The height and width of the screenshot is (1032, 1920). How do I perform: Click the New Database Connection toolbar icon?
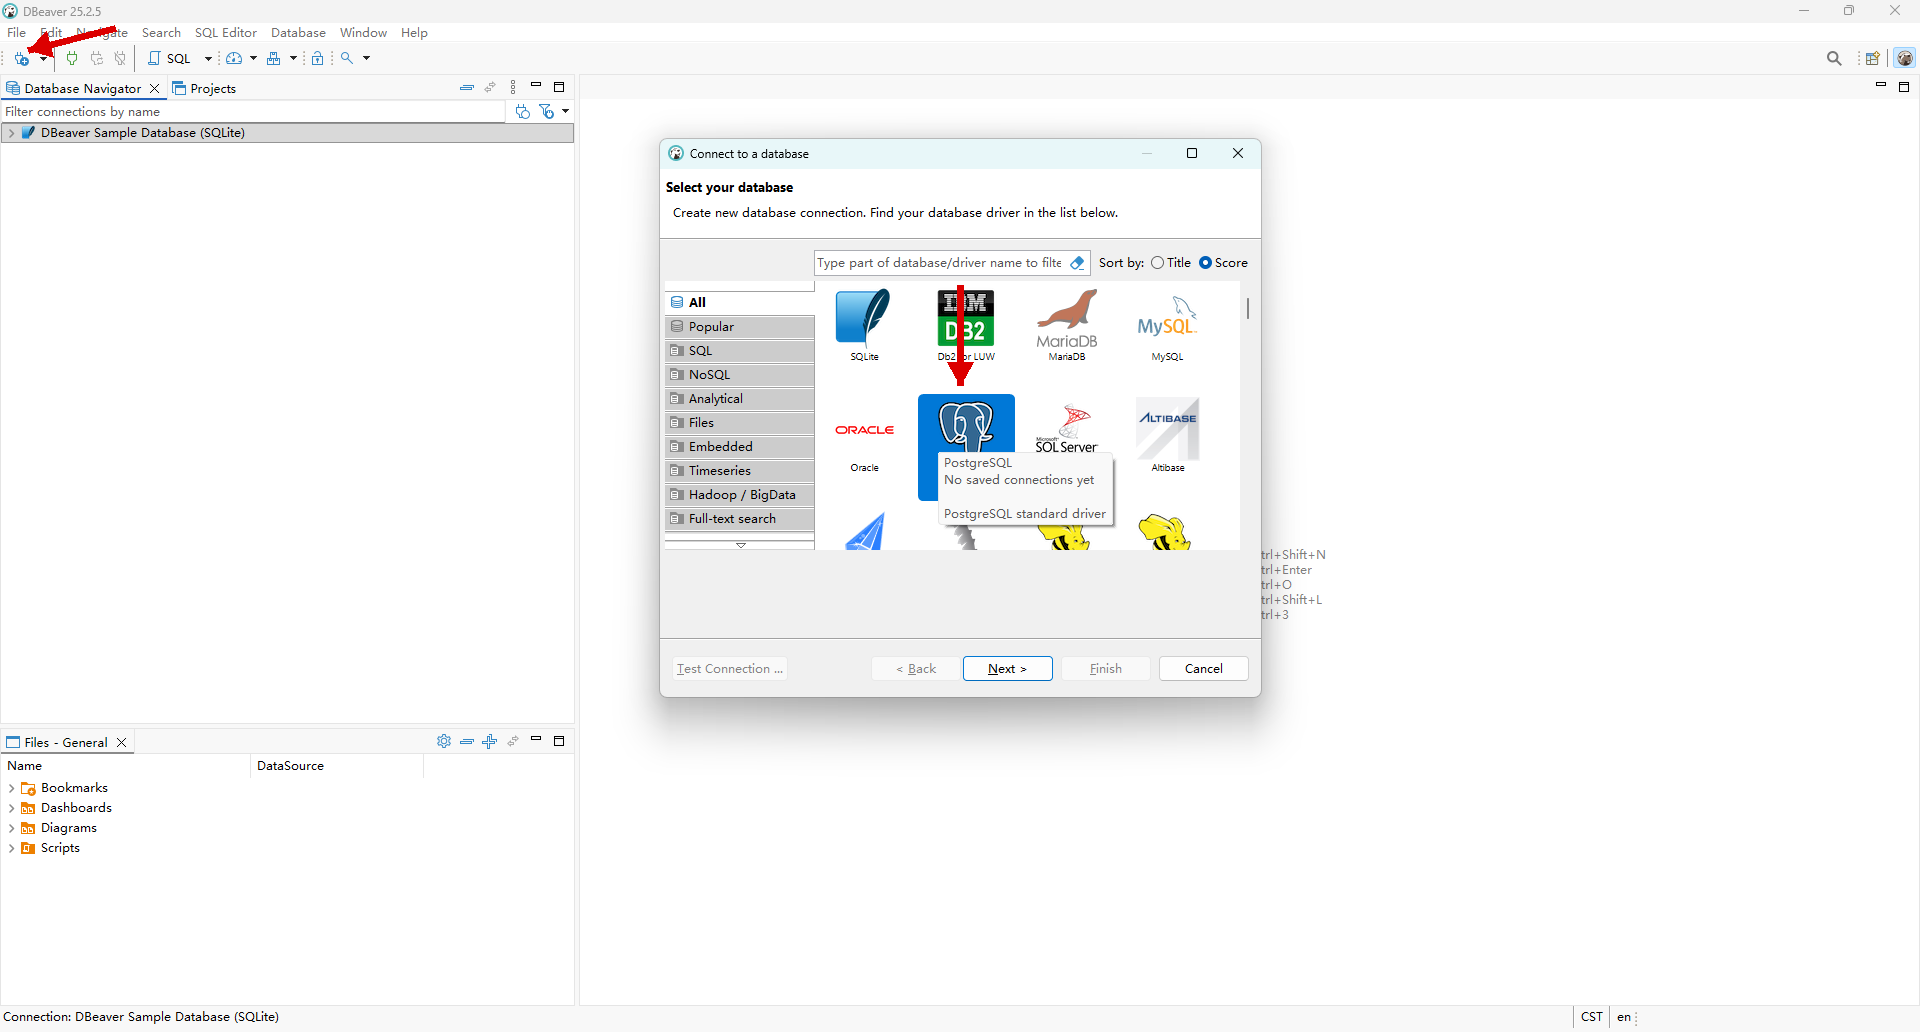click(21, 59)
